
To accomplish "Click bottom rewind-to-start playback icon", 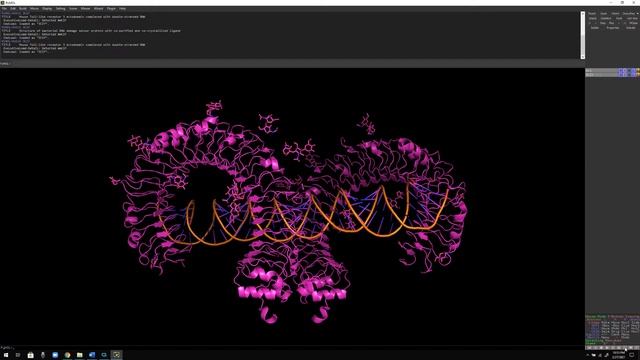I will pyautogui.click(x=589, y=348).
